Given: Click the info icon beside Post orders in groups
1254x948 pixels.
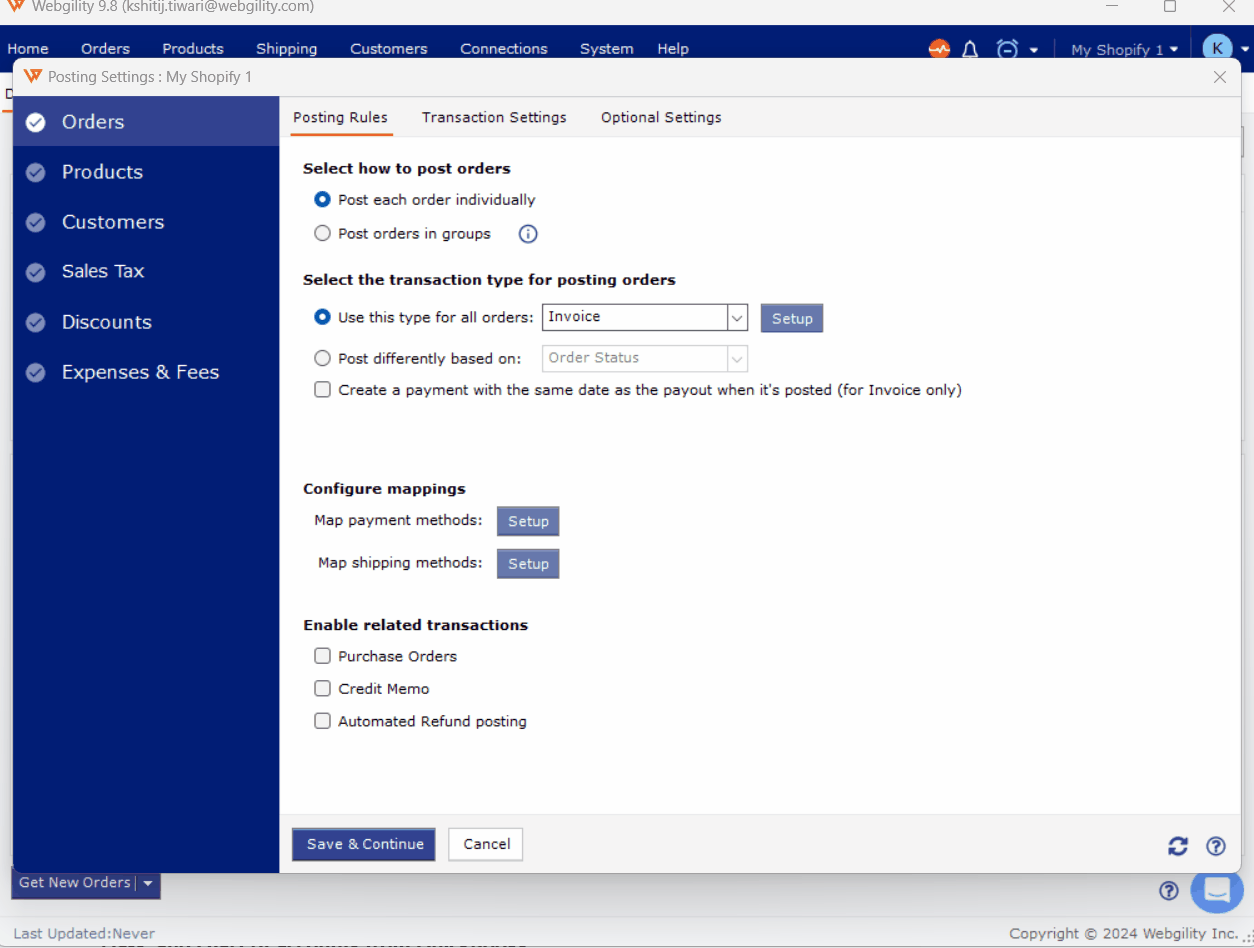Looking at the screenshot, I should pos(528,234).
